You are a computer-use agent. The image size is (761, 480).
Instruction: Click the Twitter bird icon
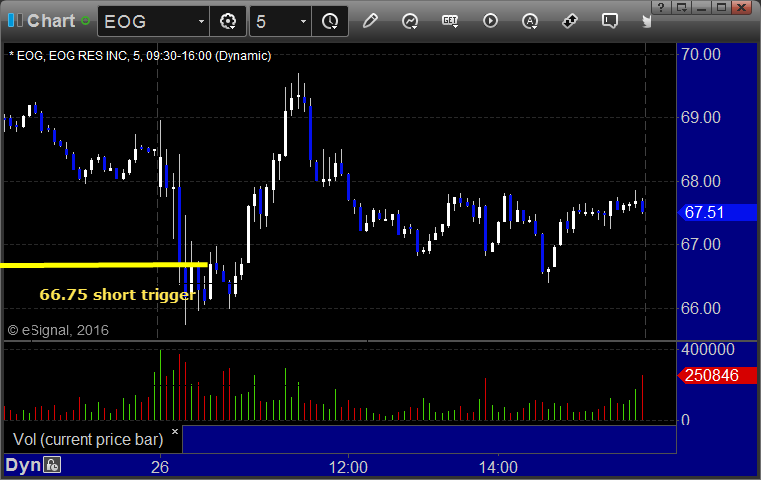pos(646,21)
